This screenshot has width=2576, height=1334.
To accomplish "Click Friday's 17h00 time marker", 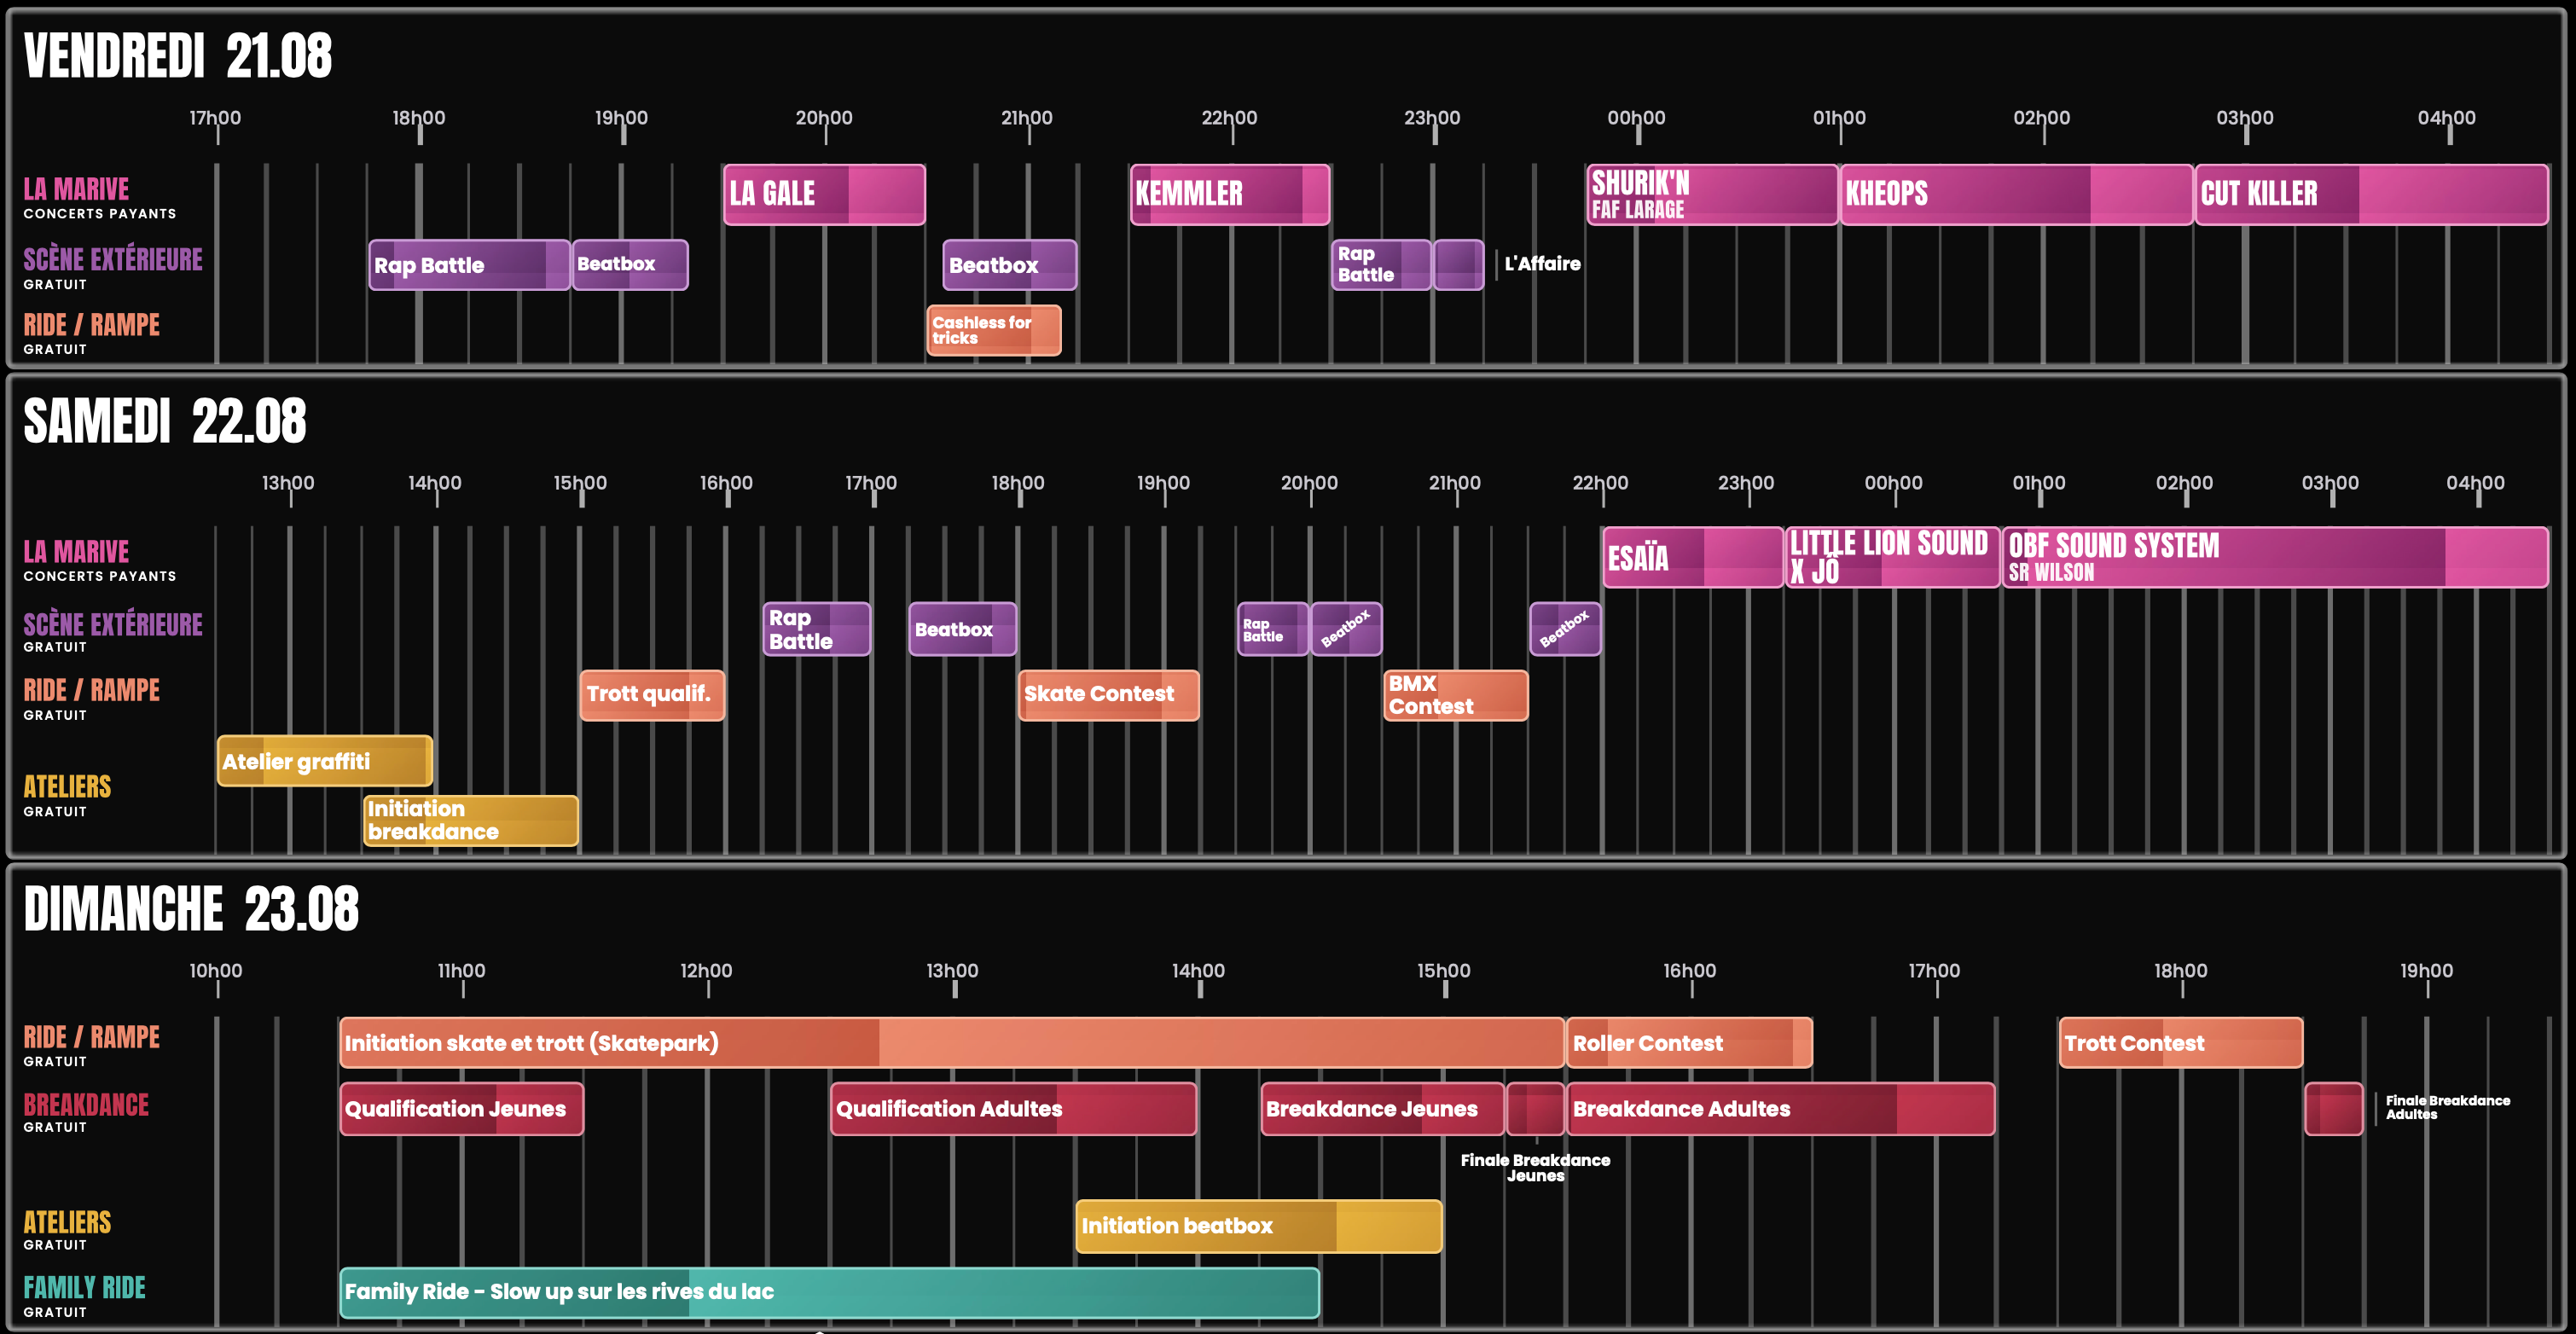I will tap(215, 118).
